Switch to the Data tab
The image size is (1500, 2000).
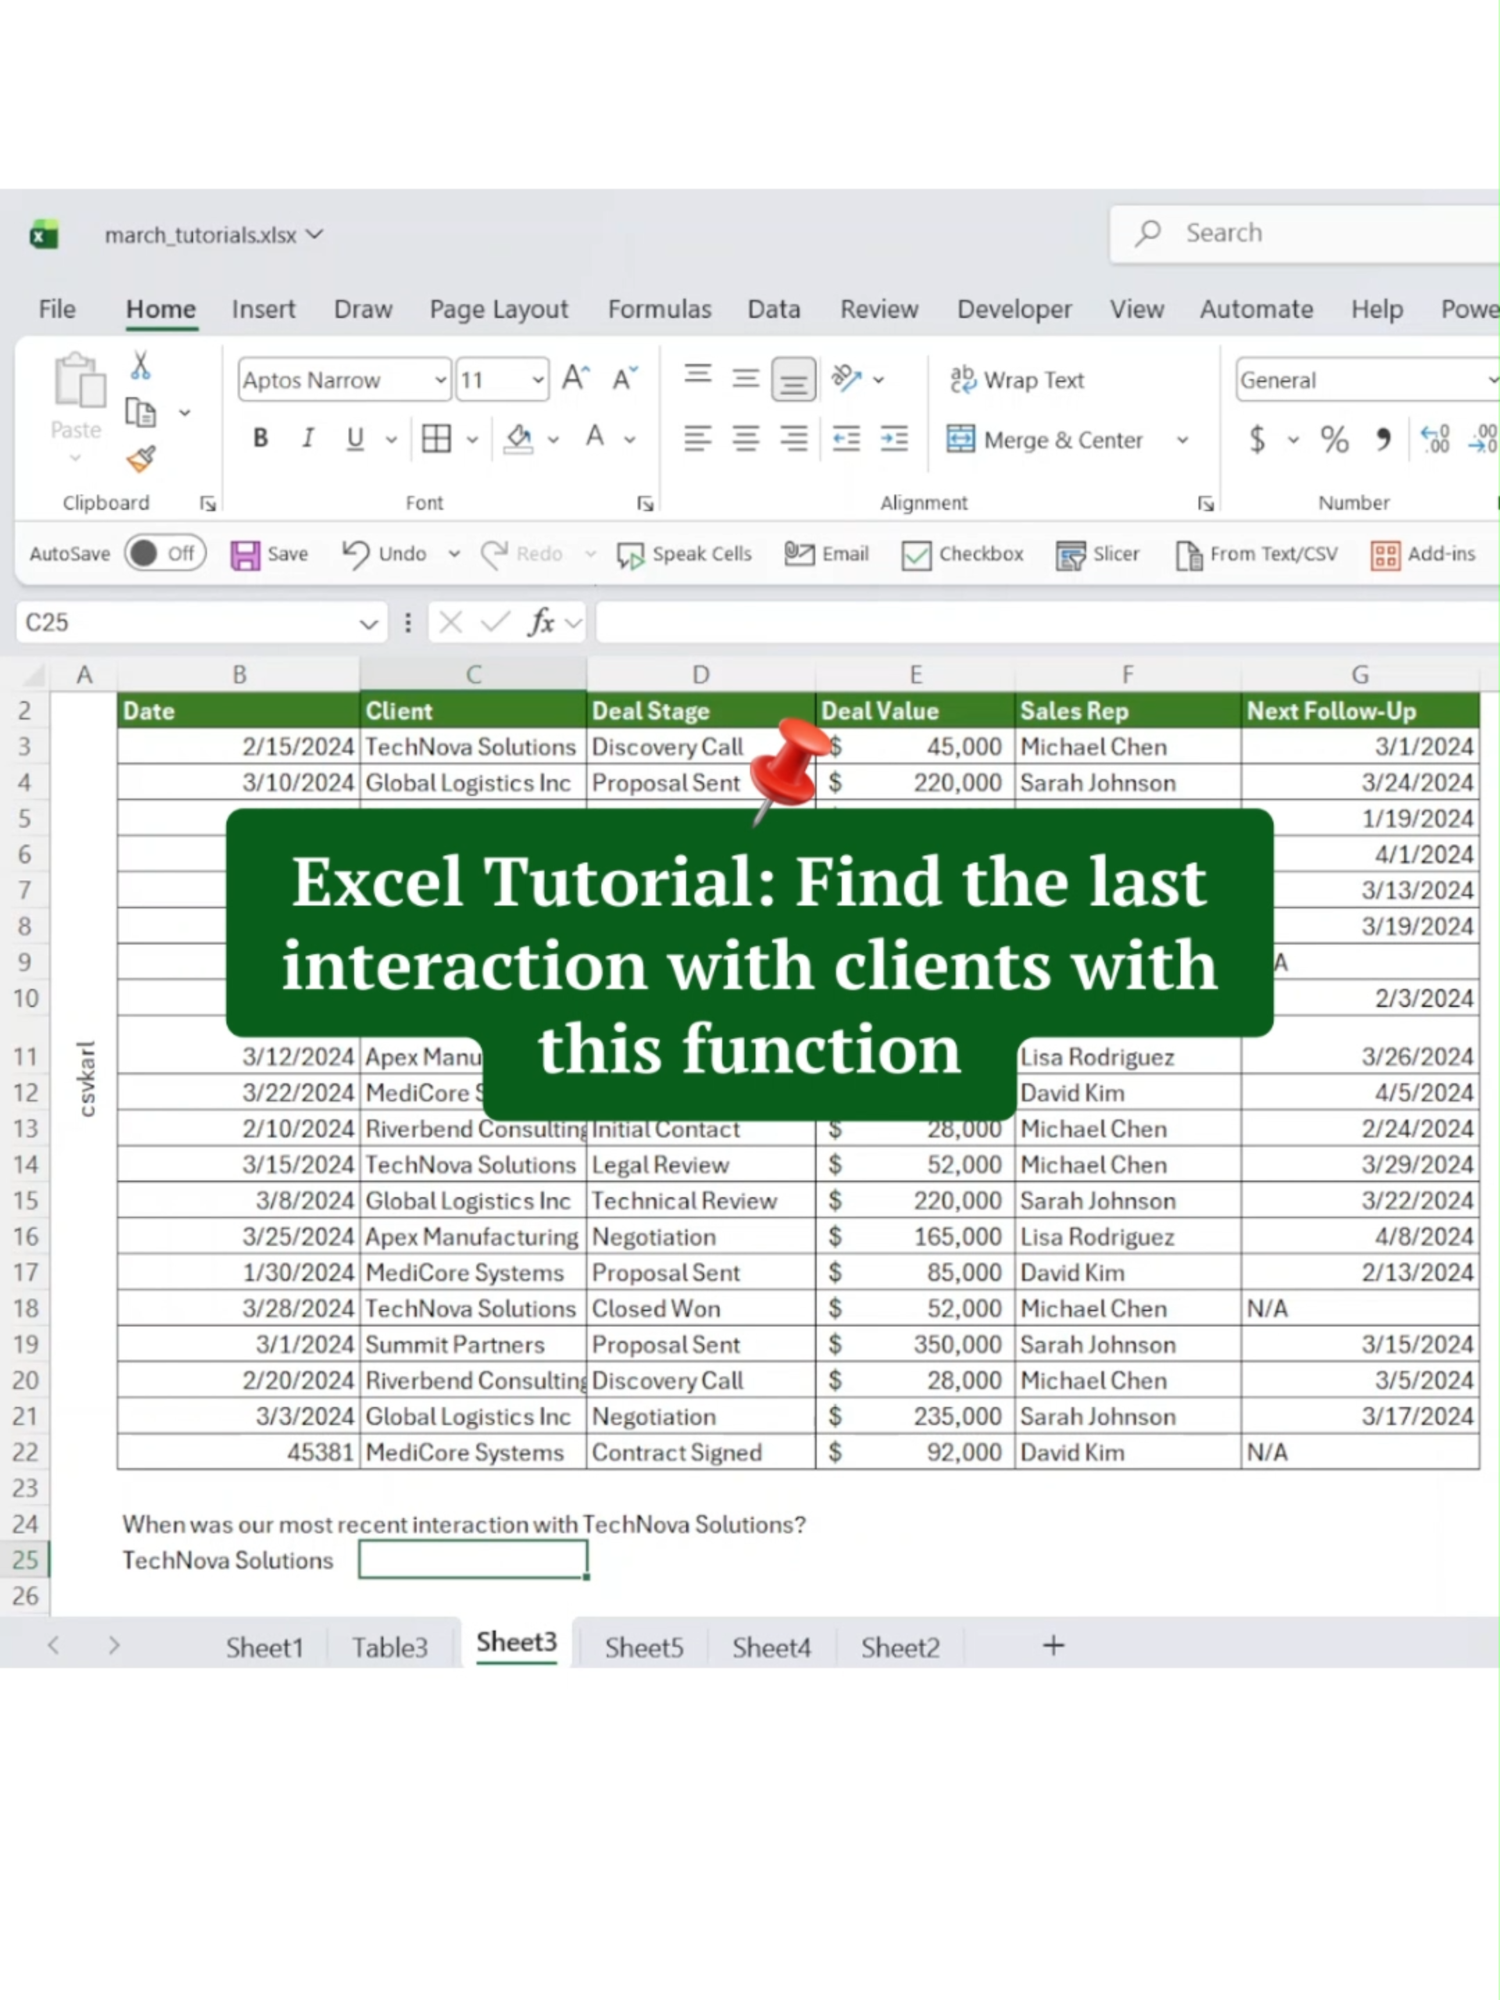tap(774, 309)
